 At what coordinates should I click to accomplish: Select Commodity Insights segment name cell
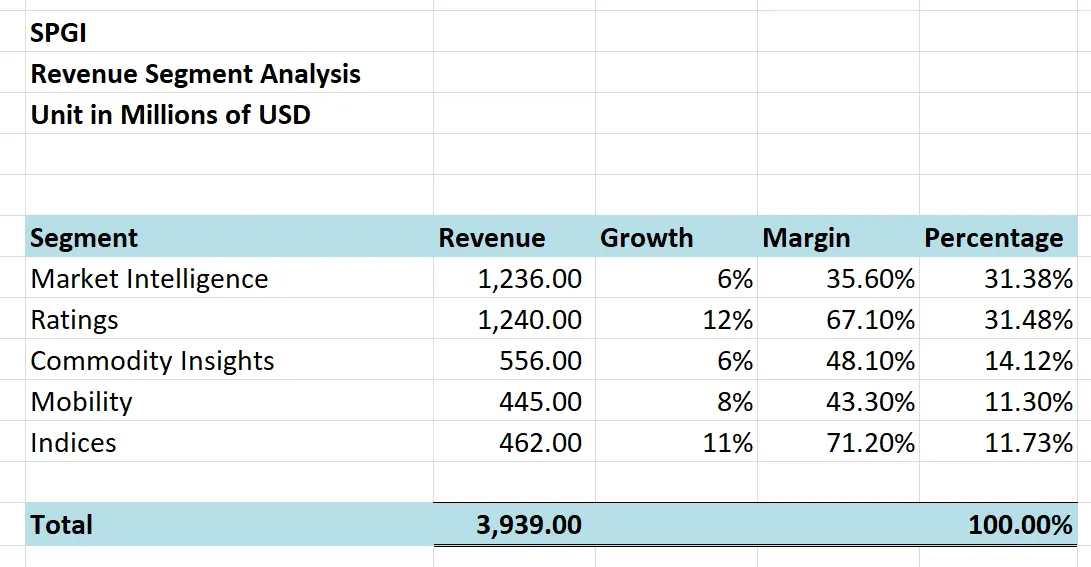coord(152,361)
